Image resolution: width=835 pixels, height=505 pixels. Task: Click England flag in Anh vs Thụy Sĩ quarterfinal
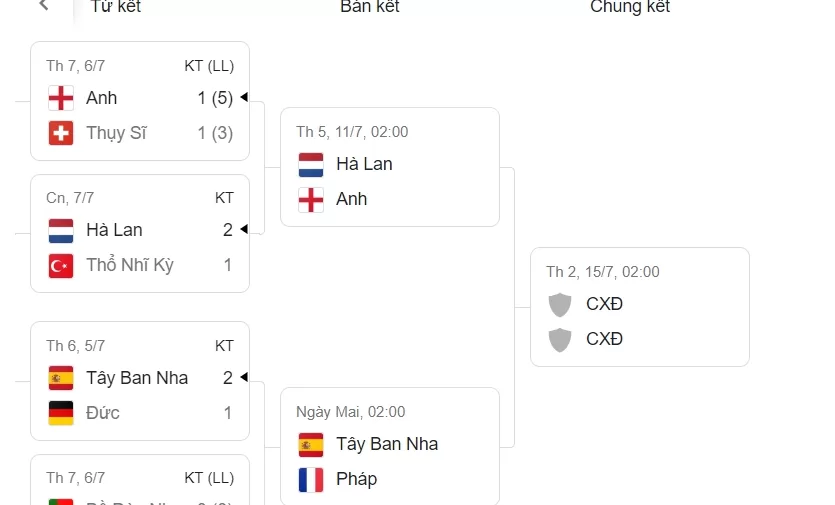pos(61,98)
